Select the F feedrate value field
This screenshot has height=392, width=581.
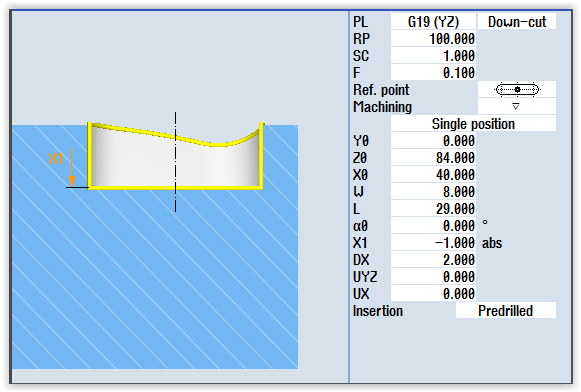[433, 73]
